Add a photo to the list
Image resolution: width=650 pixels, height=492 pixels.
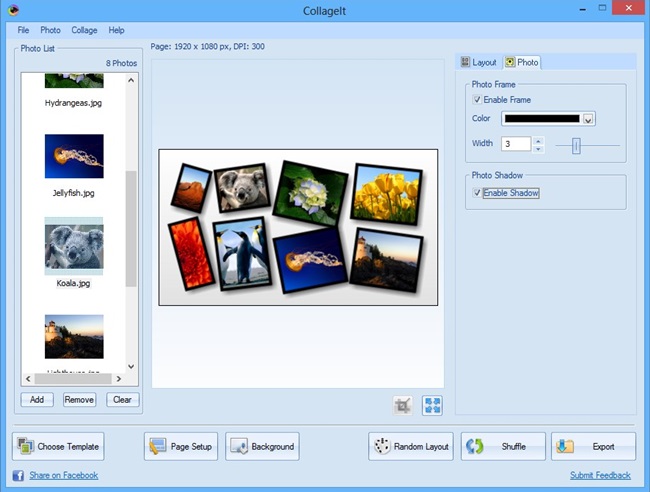37,400
